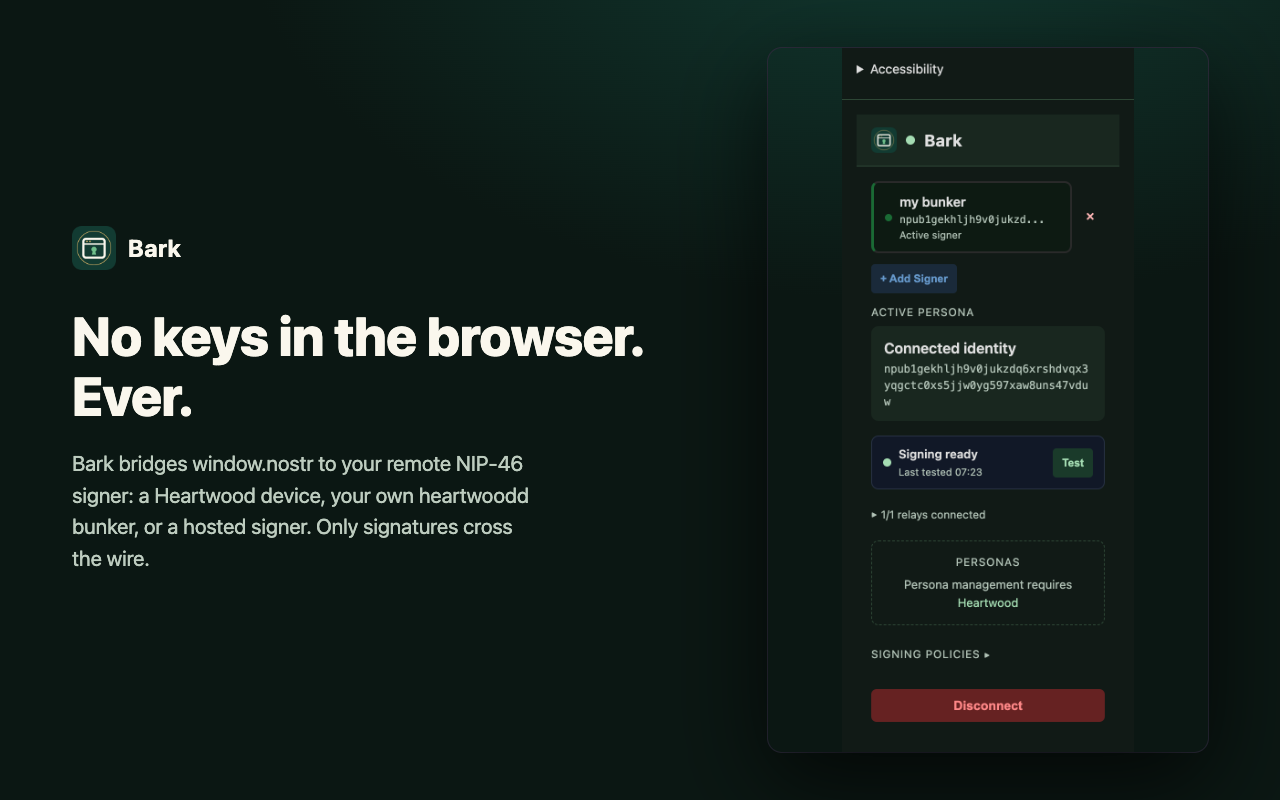Select the my bunker signer card
This screenshot has width=1280, height=800.
click(x=971, y=217)
